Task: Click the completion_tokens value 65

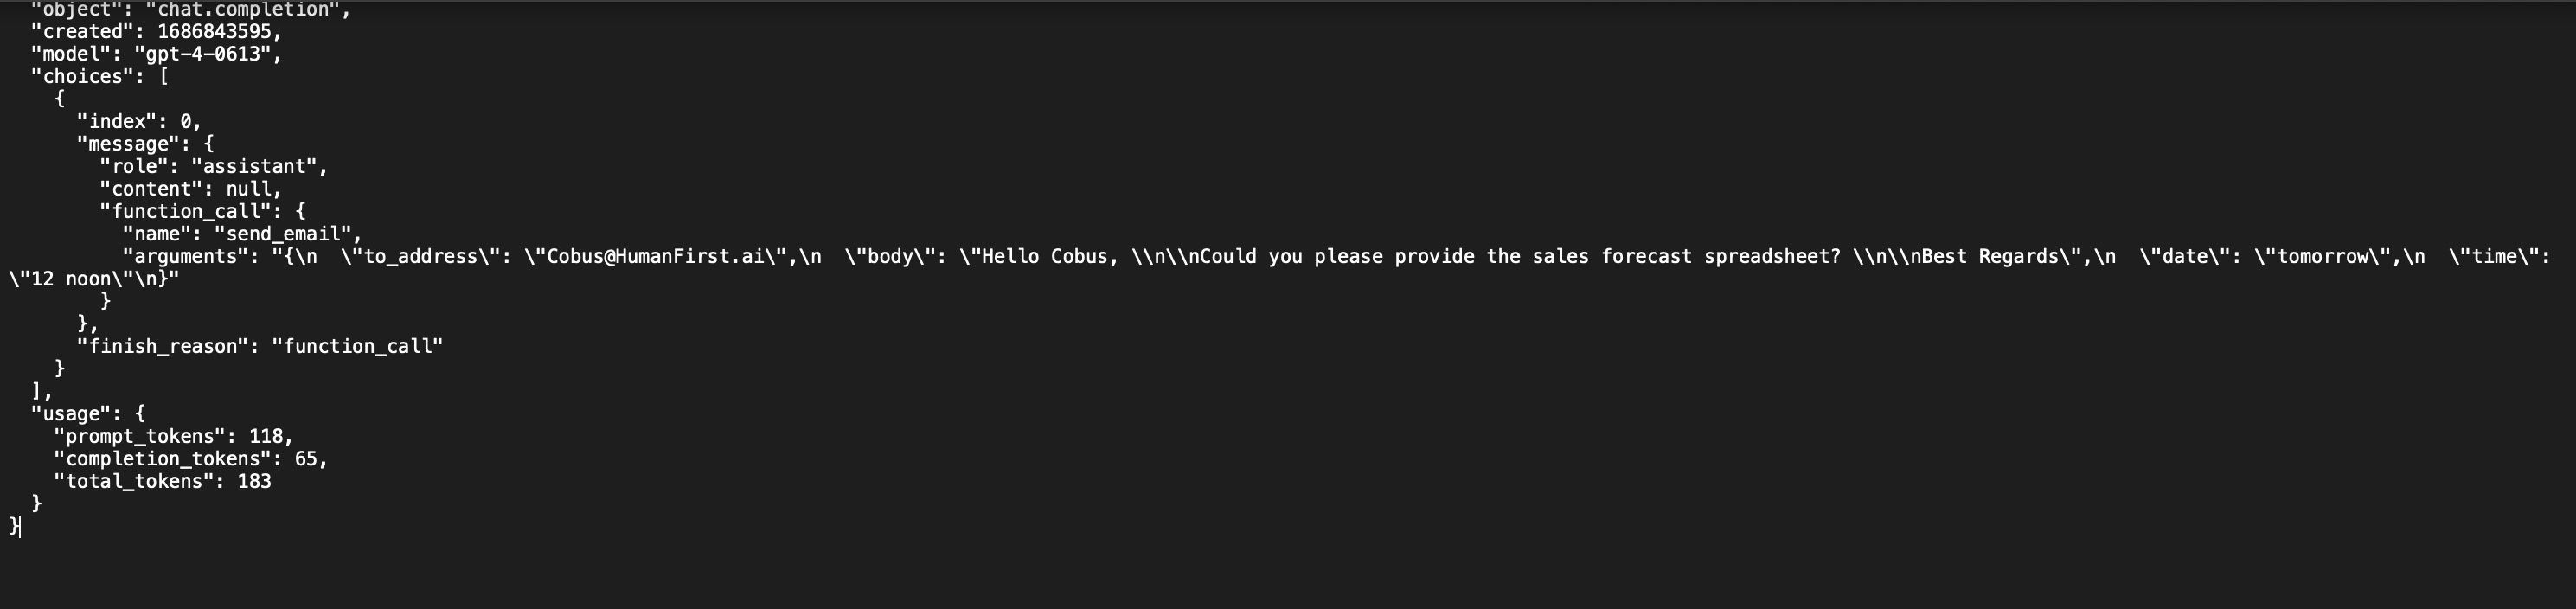Action: click(306, 459)
